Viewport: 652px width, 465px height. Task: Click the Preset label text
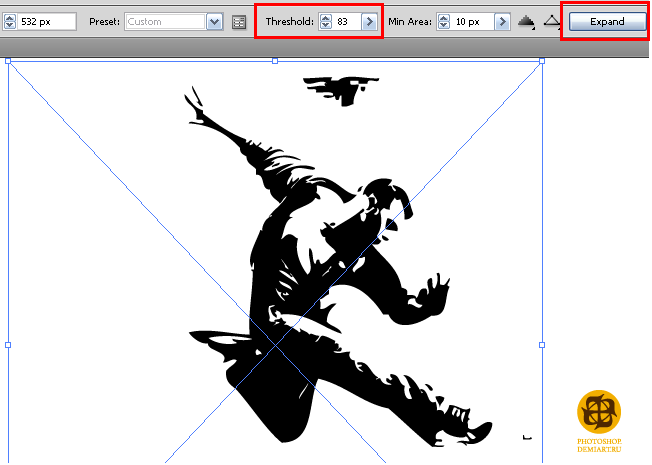point(104,22)
